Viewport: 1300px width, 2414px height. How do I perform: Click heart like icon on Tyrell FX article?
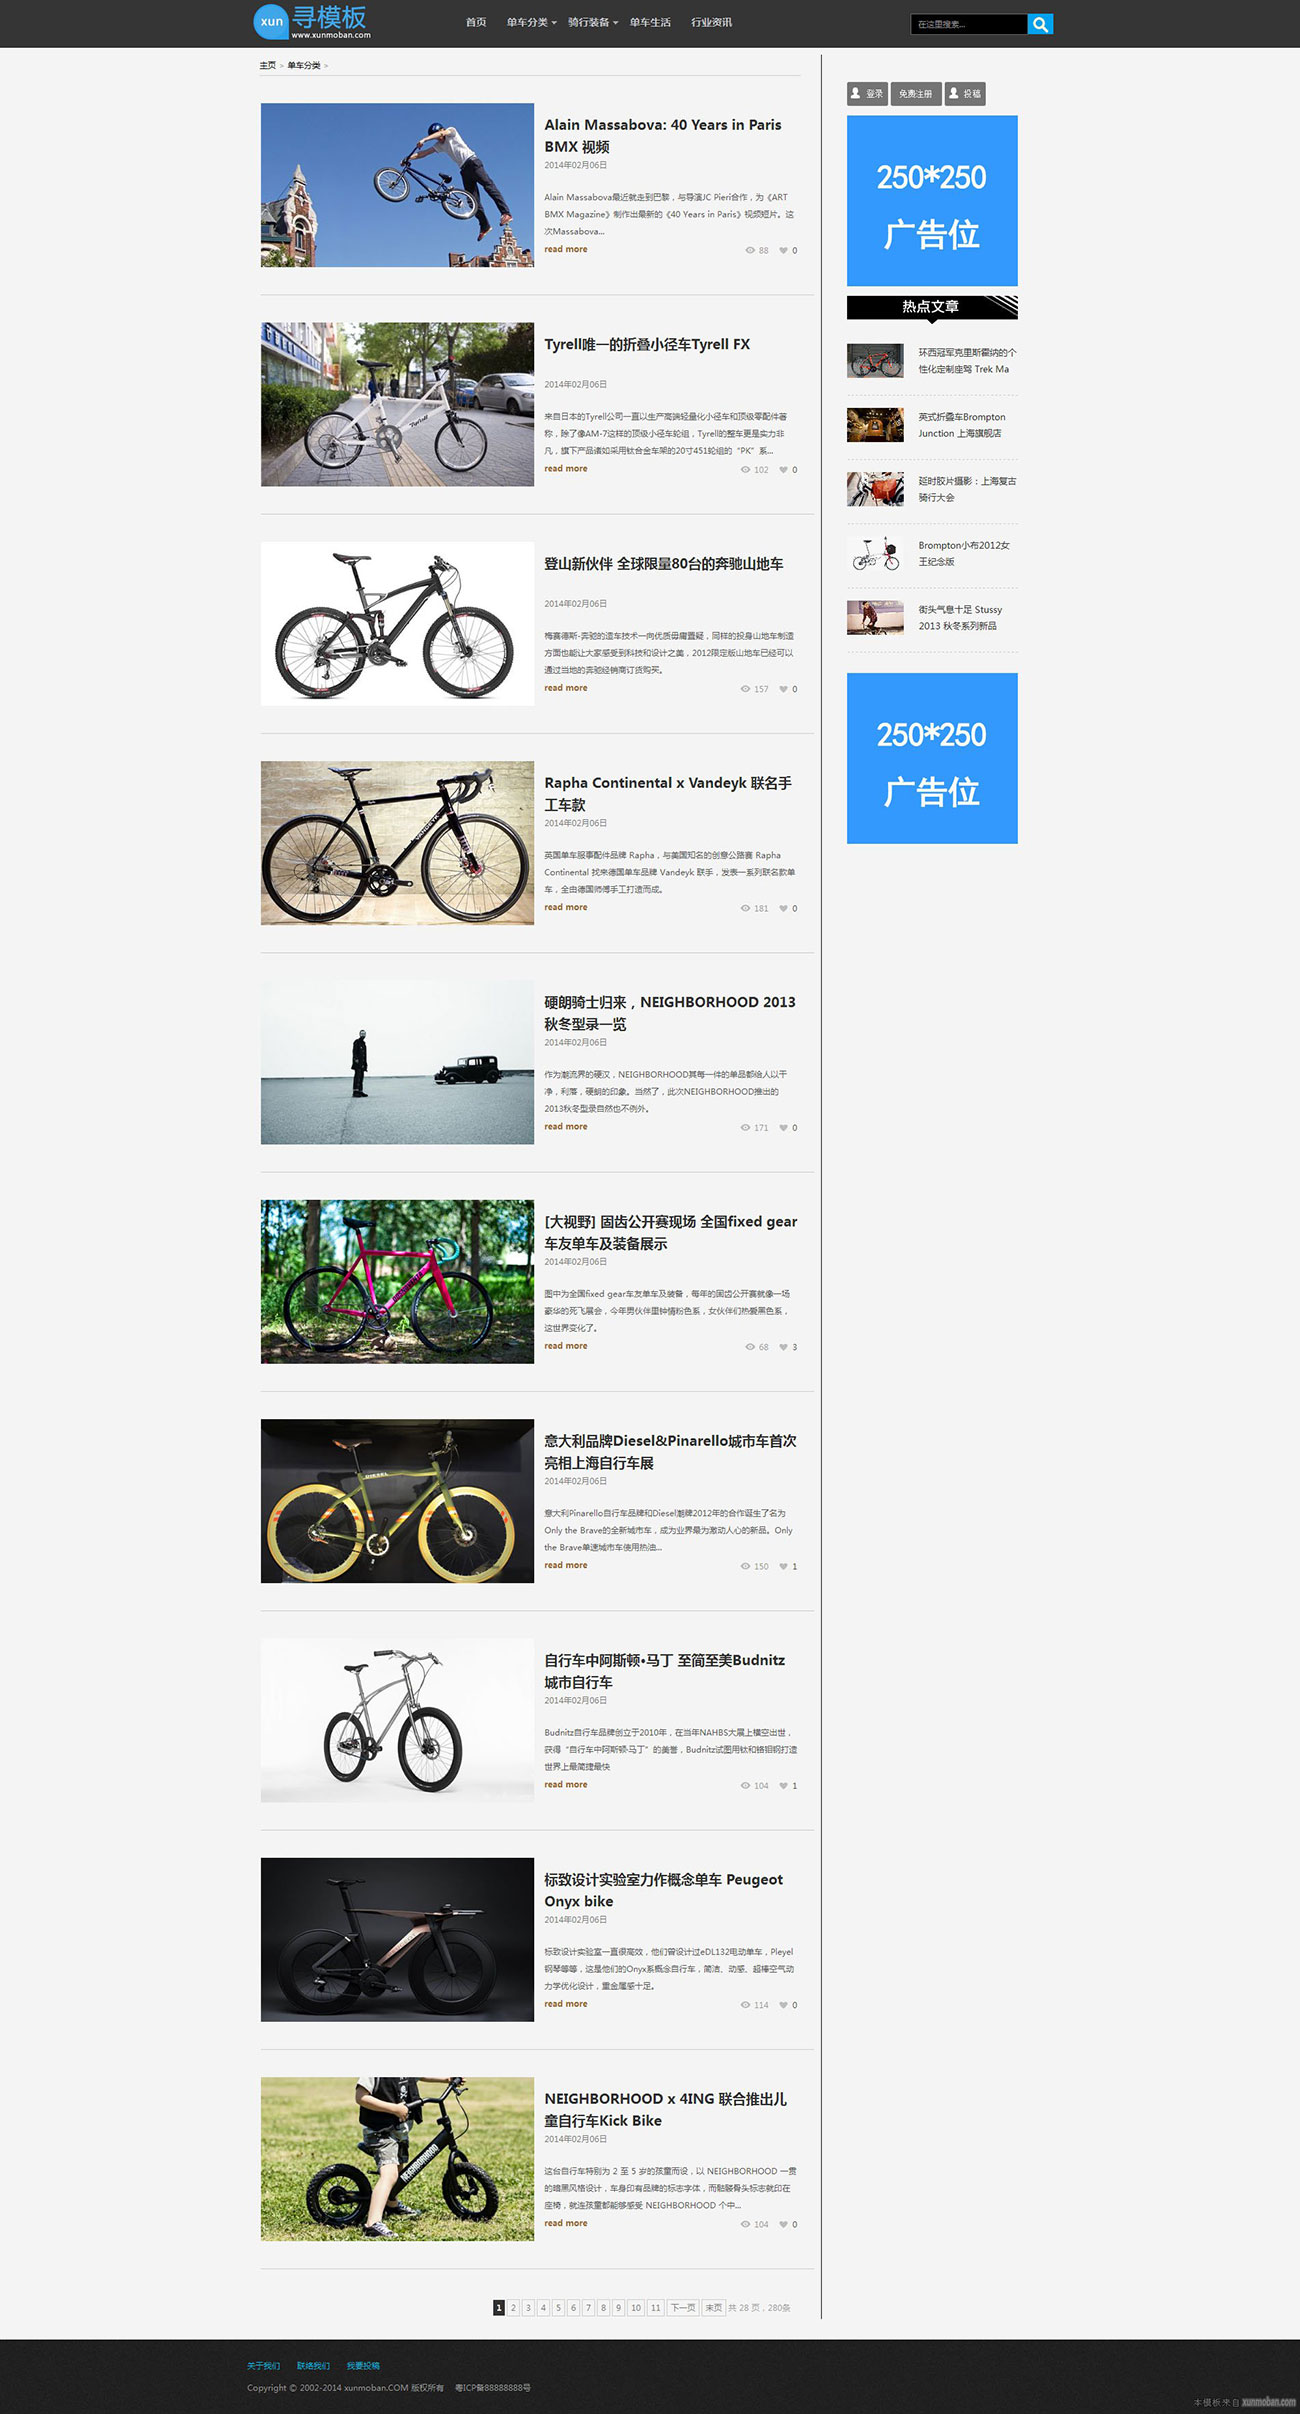[783, 470]
